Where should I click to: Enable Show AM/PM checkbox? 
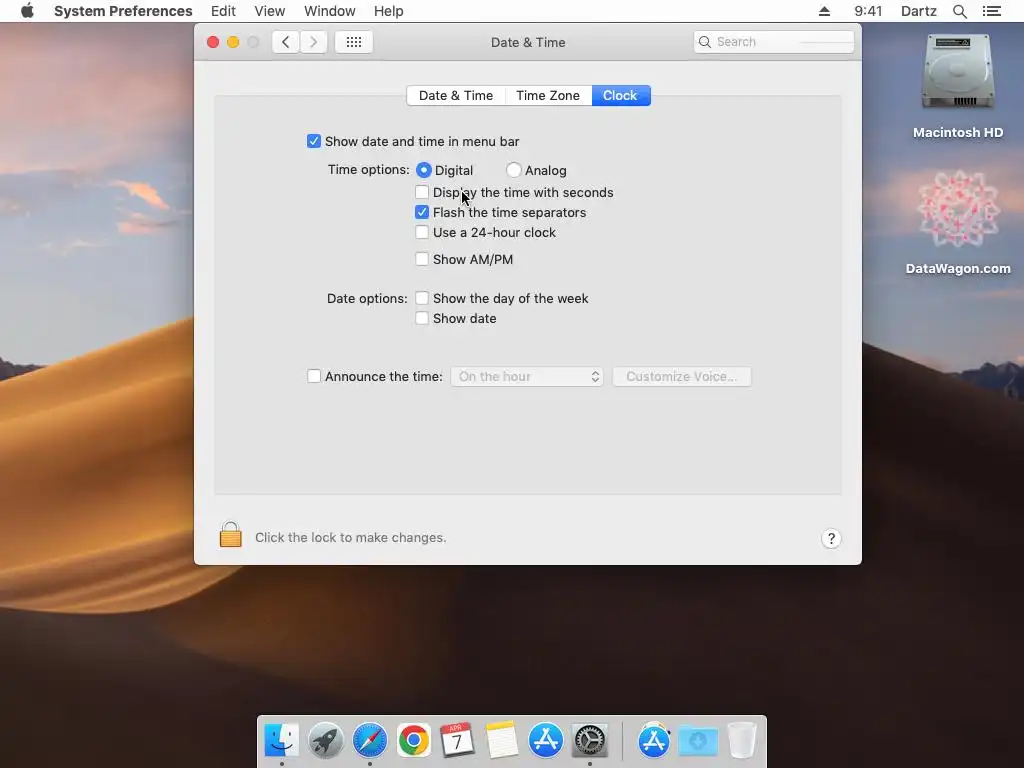[x=422, y=259]
